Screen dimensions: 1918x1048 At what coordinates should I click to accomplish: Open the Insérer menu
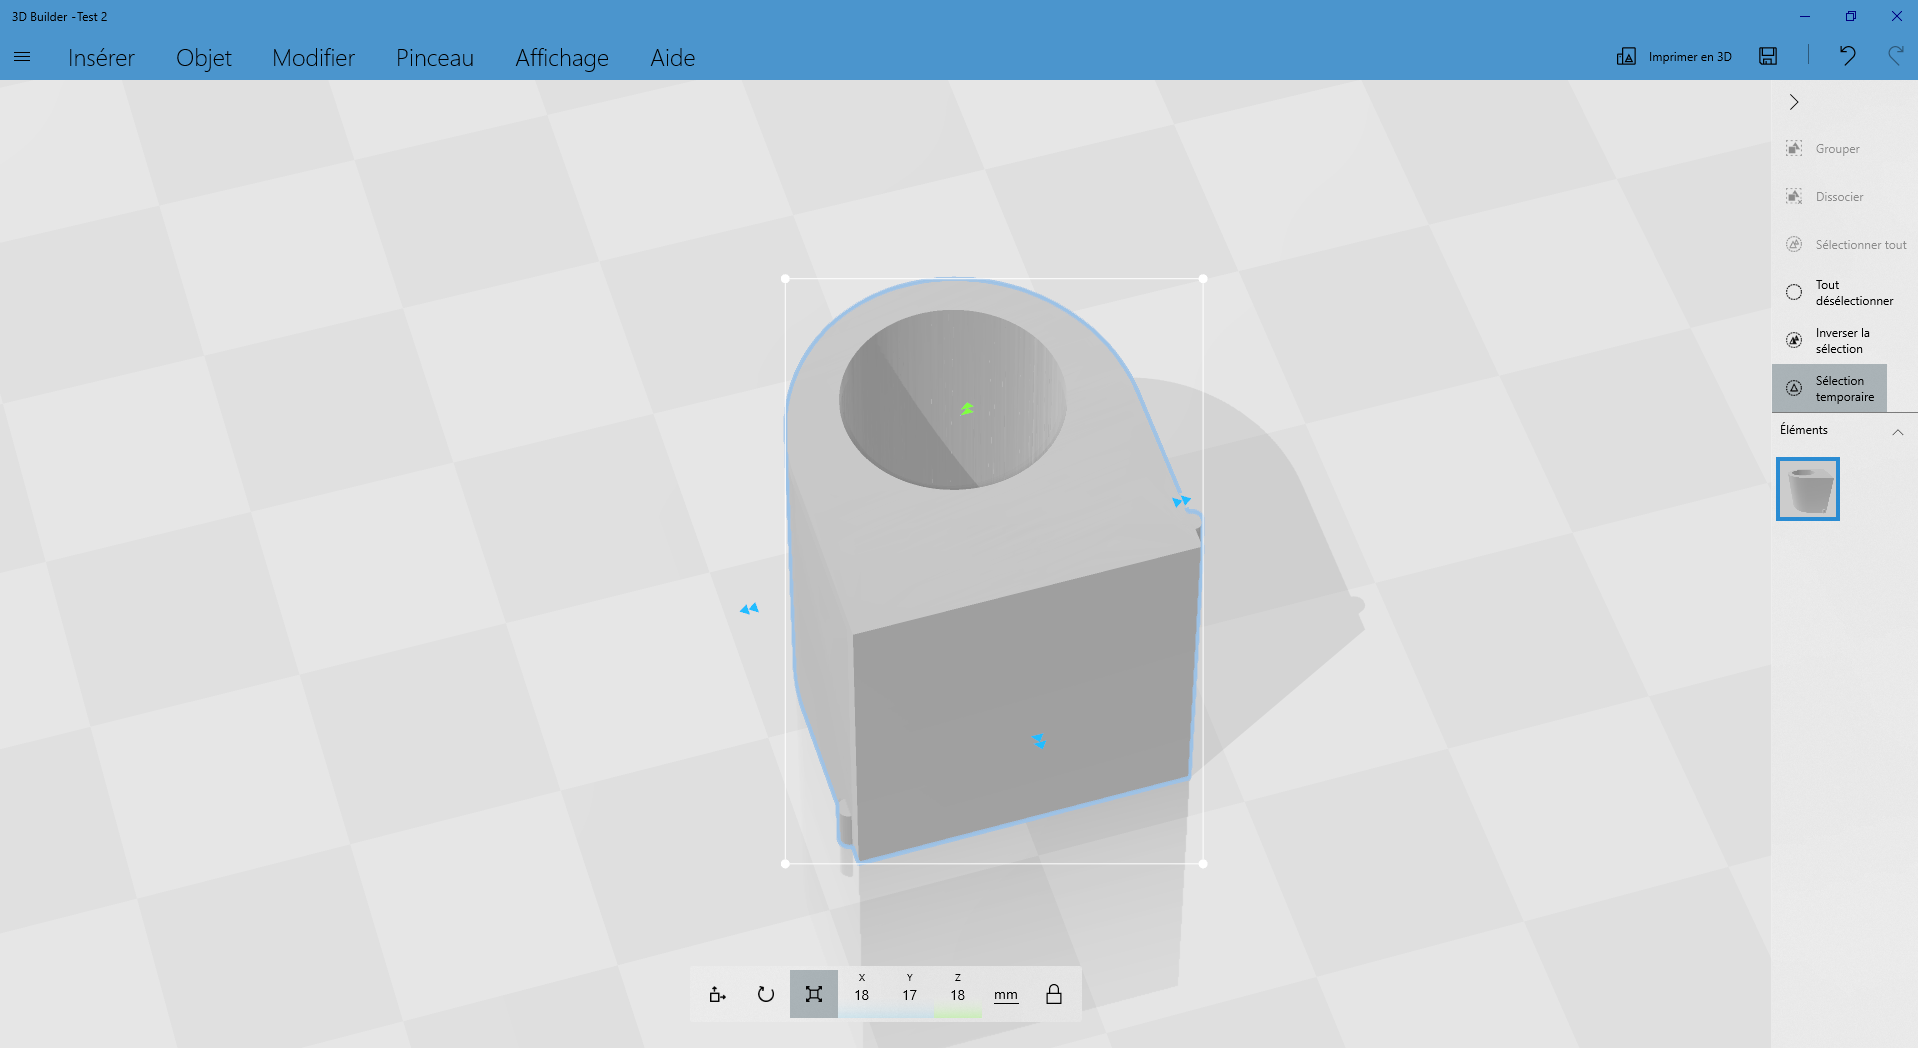[x=101, y=58]
